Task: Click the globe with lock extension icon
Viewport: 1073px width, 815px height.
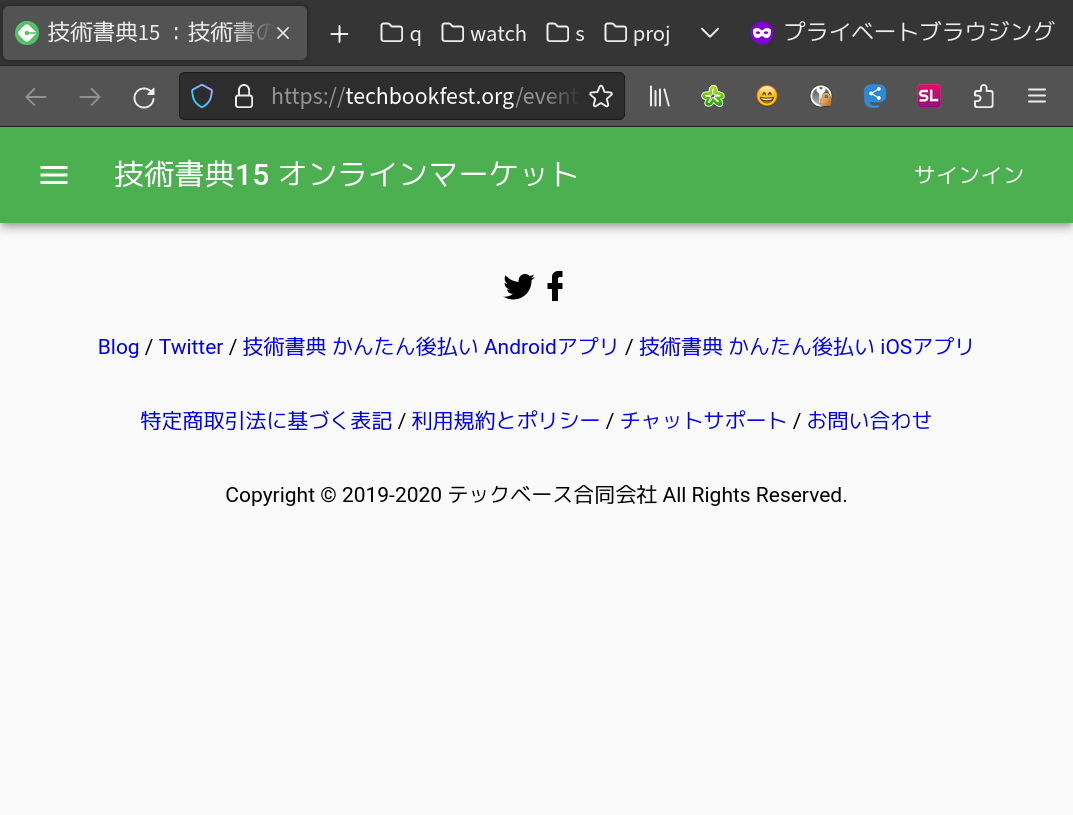Action: (820, 96)
